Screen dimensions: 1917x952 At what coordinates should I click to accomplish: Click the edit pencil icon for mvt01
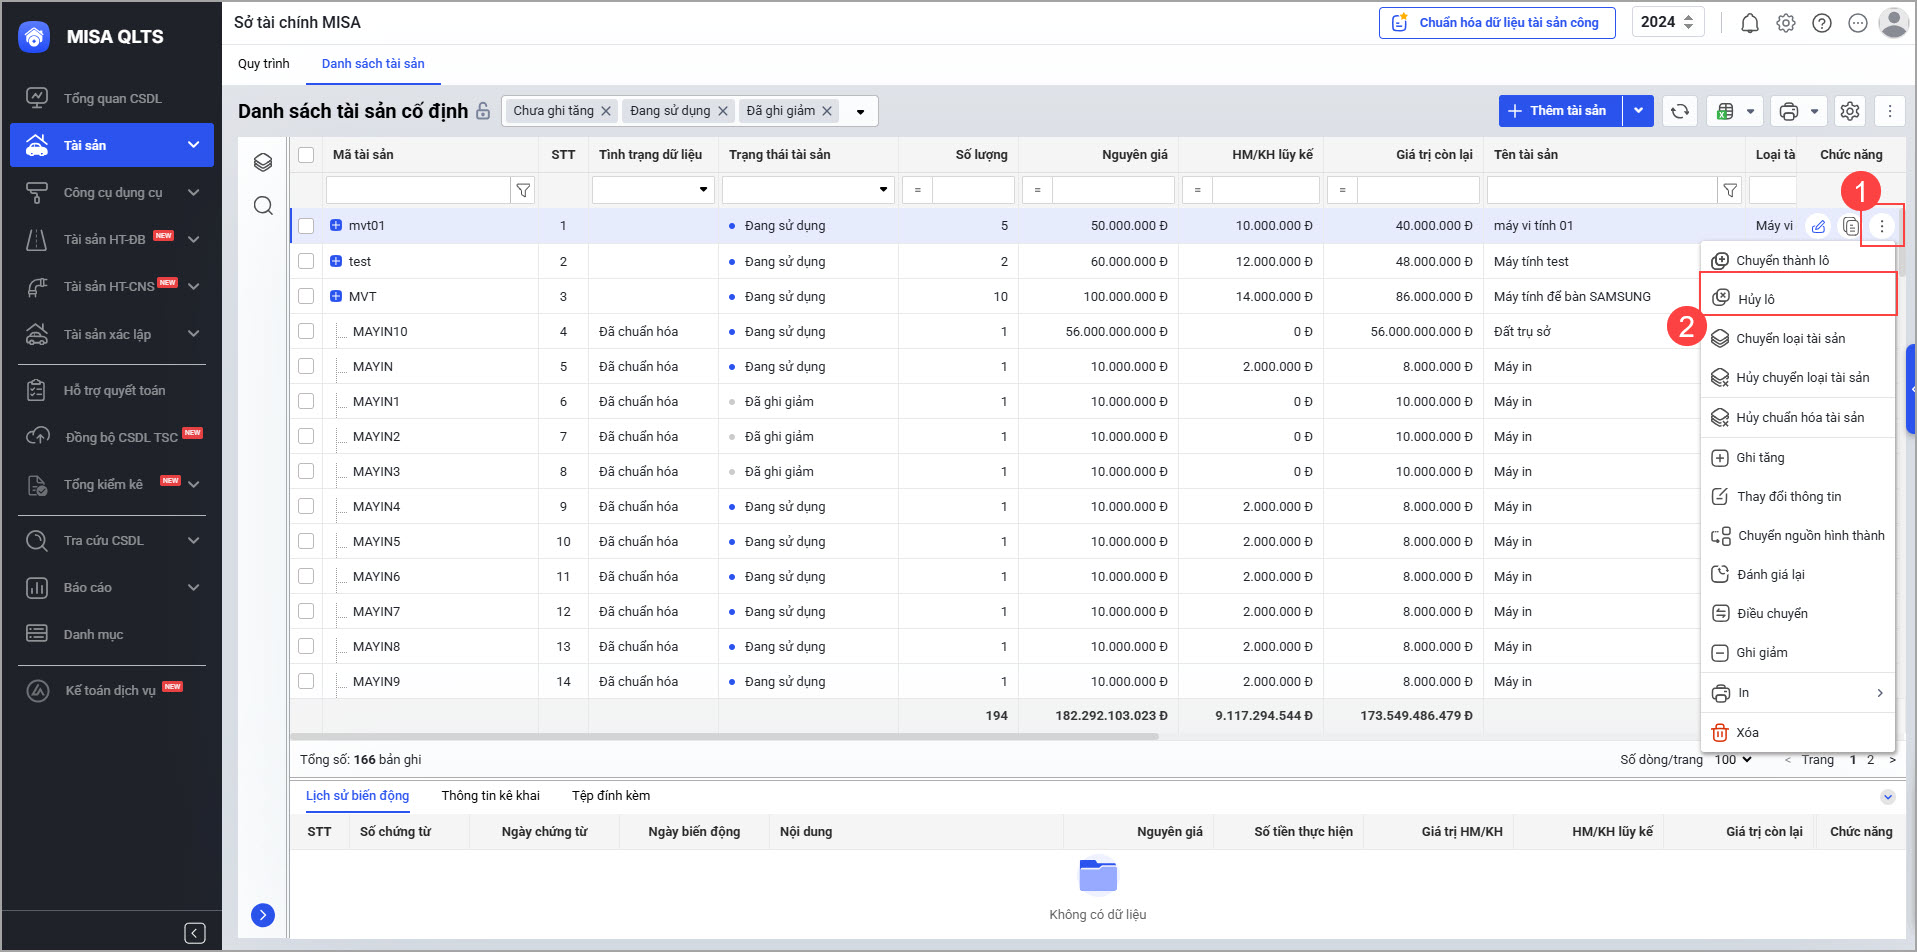point(1818,226)
